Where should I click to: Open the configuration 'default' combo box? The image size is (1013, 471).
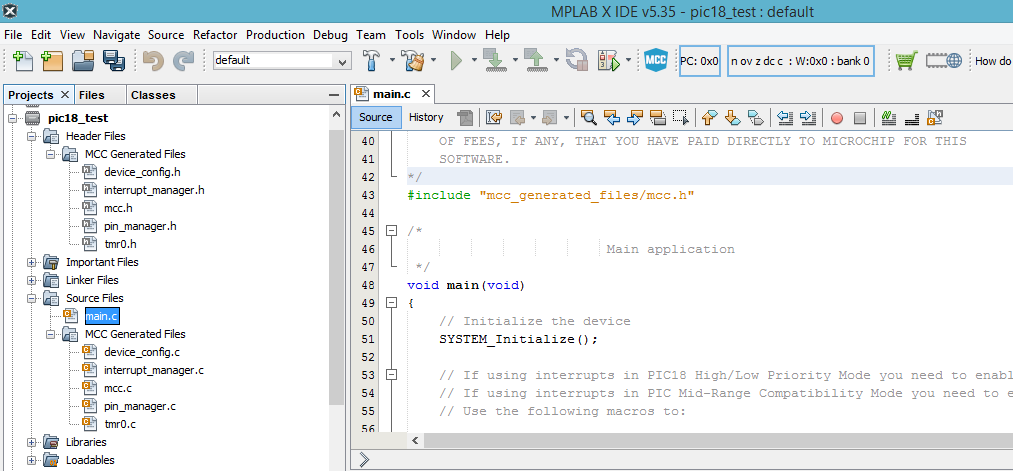coord(282,61)
